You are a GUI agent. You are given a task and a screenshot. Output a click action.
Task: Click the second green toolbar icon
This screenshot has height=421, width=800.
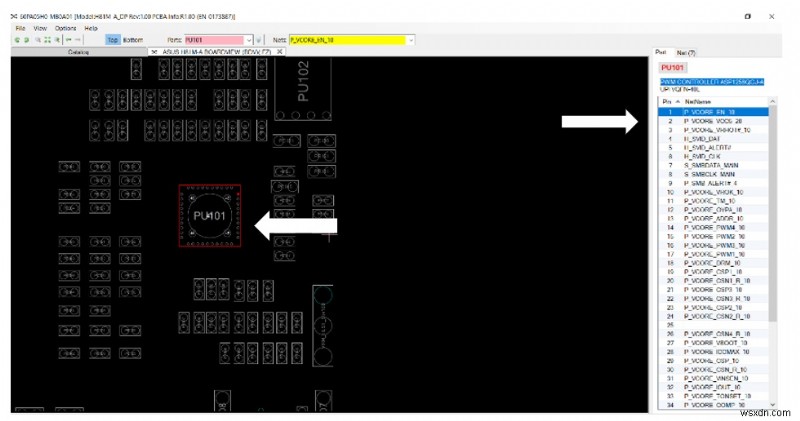(x=26, y=40)
